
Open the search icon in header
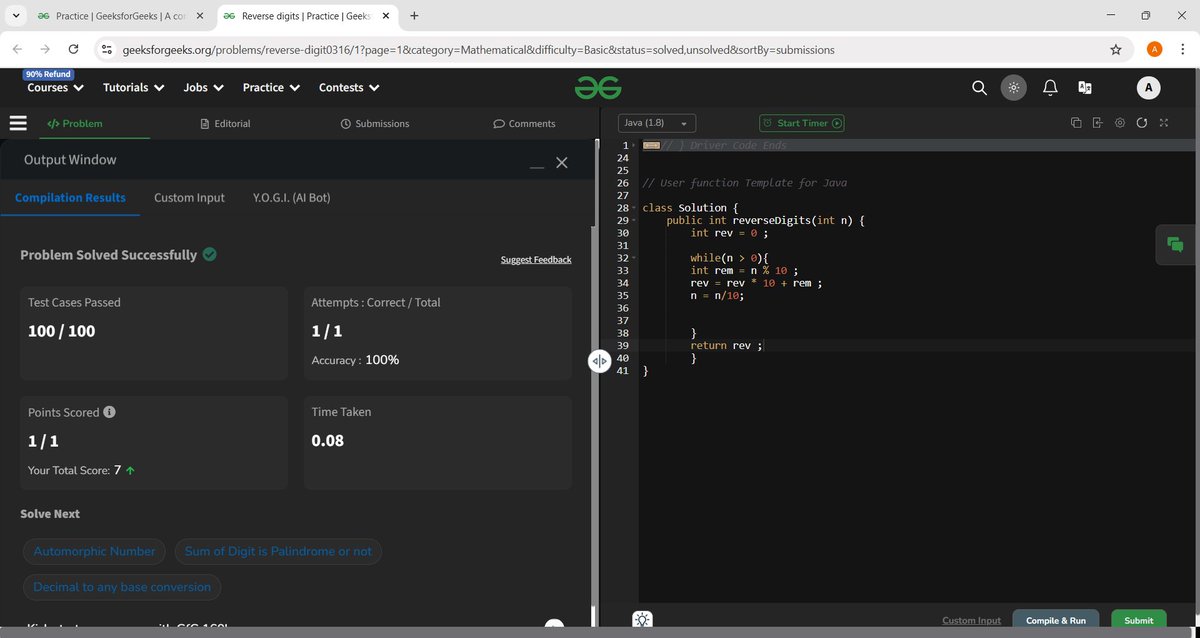[979, 88]
